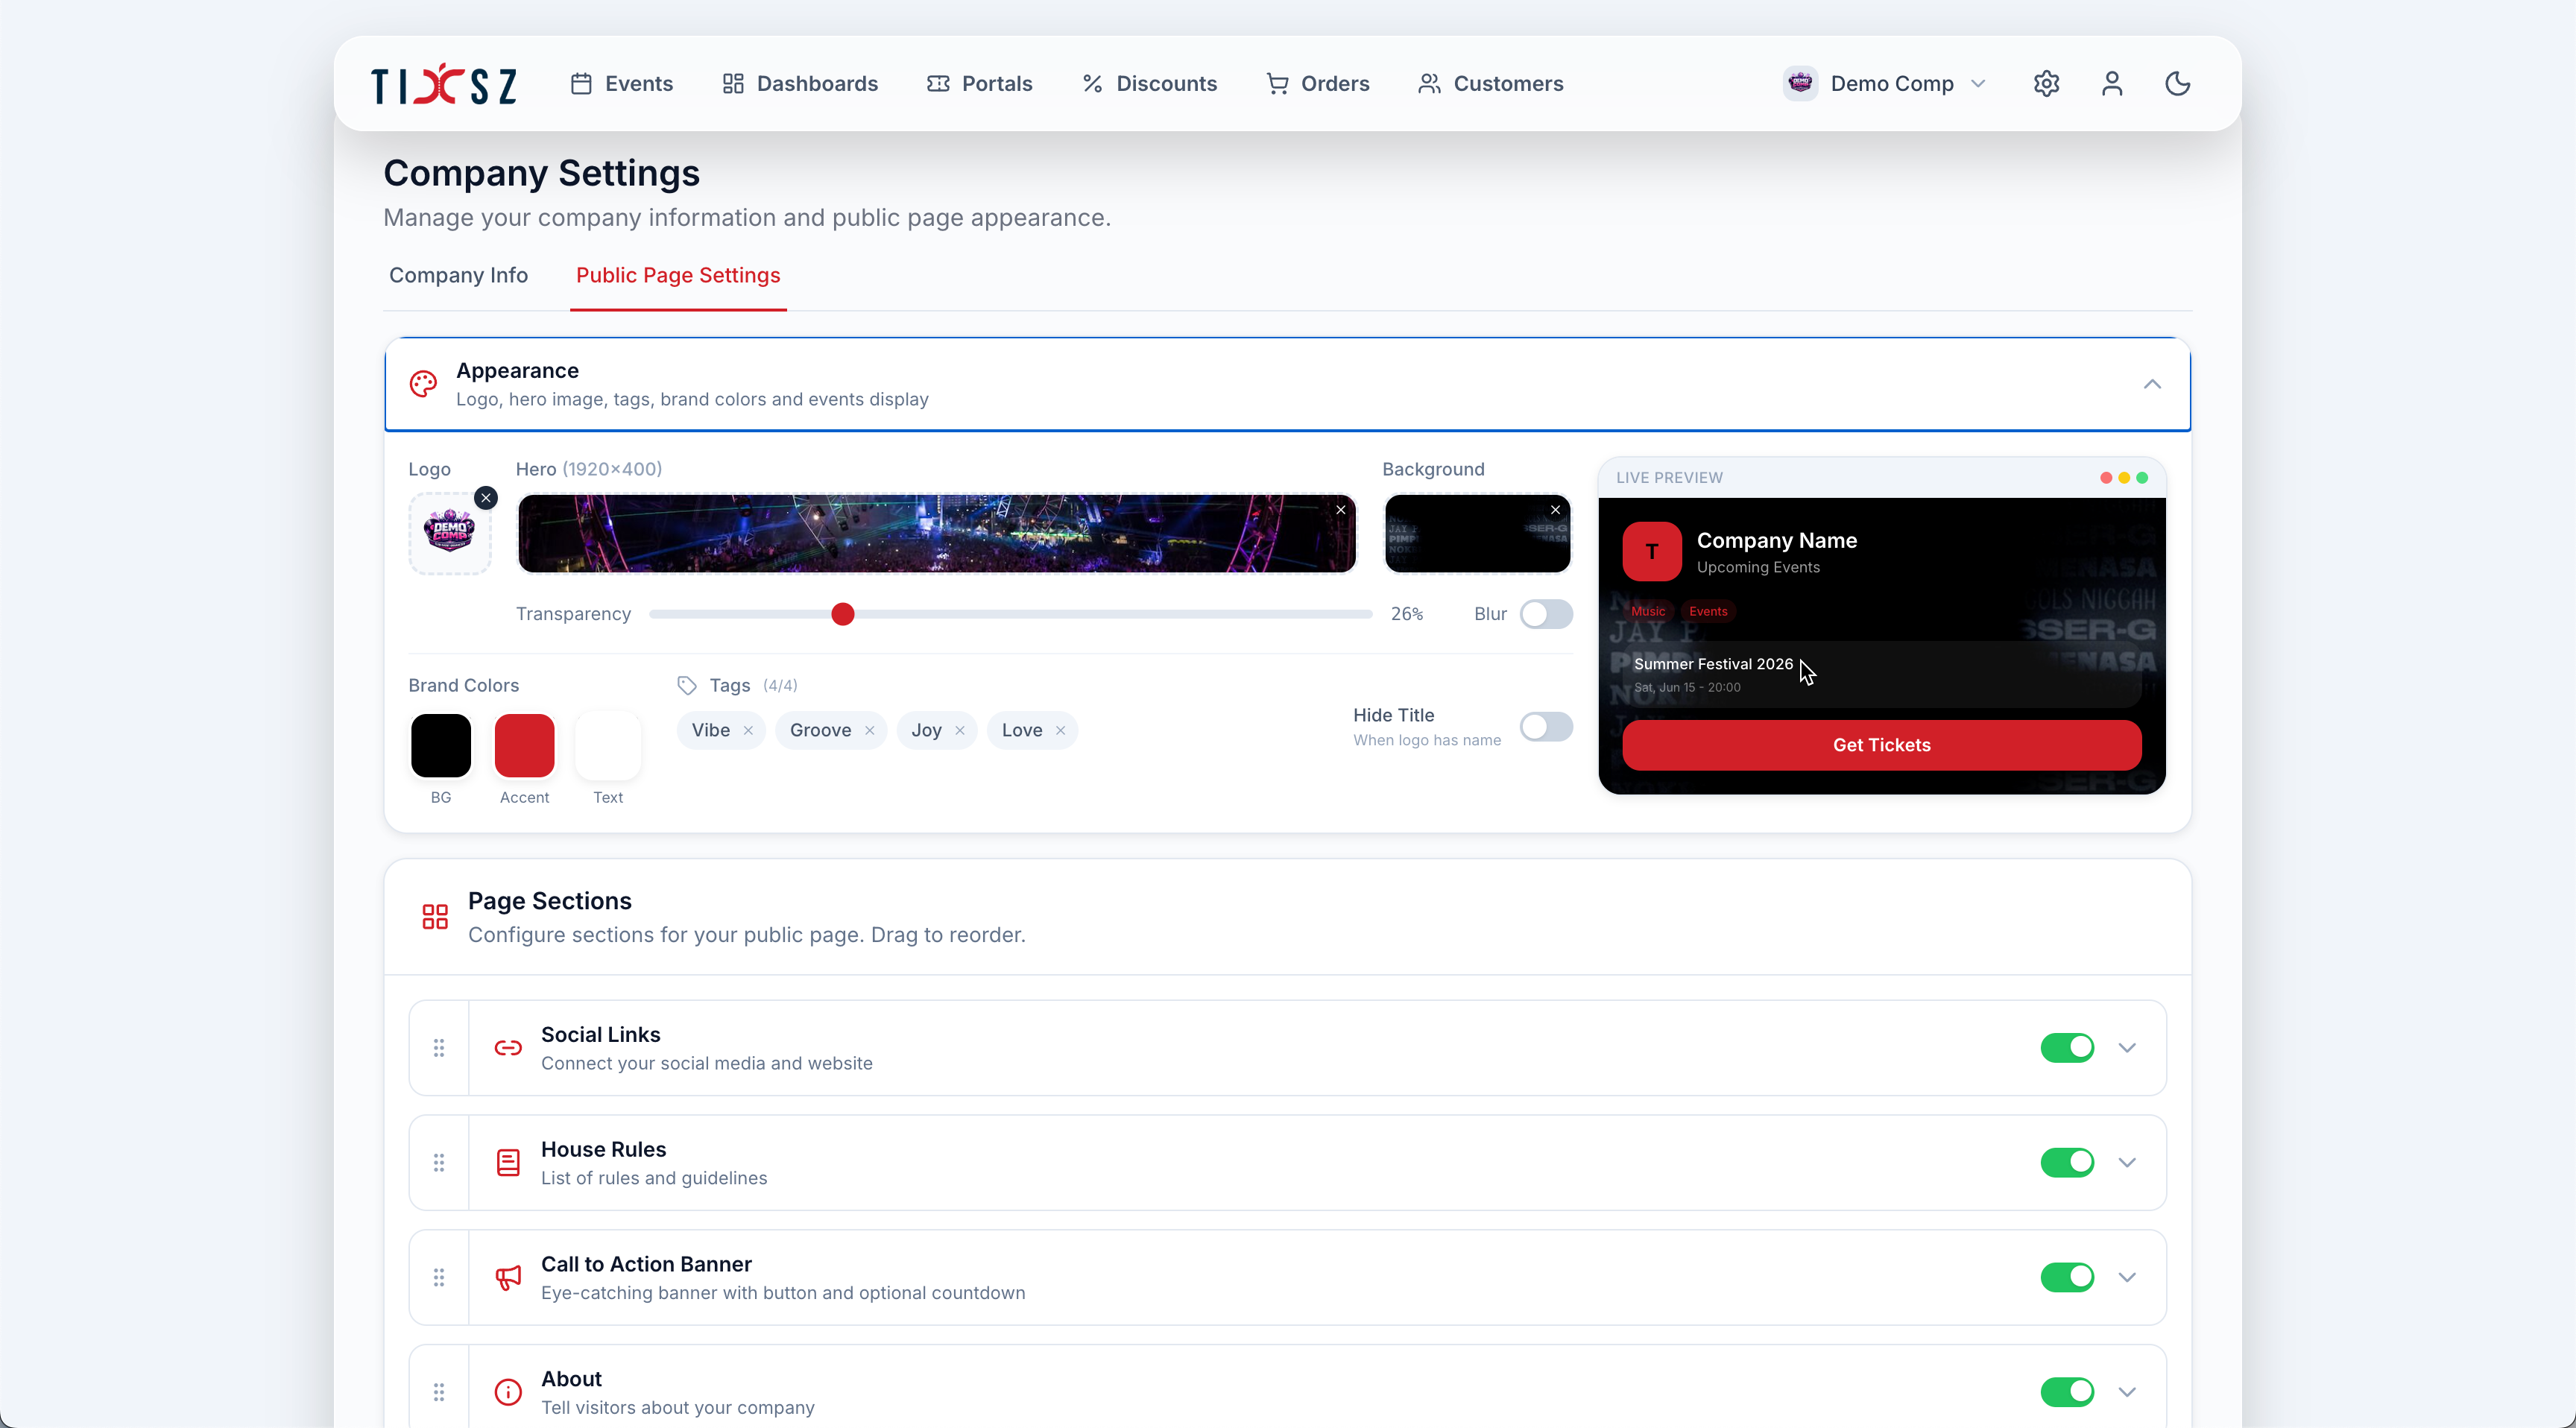Select the Accent brand color swatch
The height and width of the screenshot is (1428, 2576).
coord(524,745)
